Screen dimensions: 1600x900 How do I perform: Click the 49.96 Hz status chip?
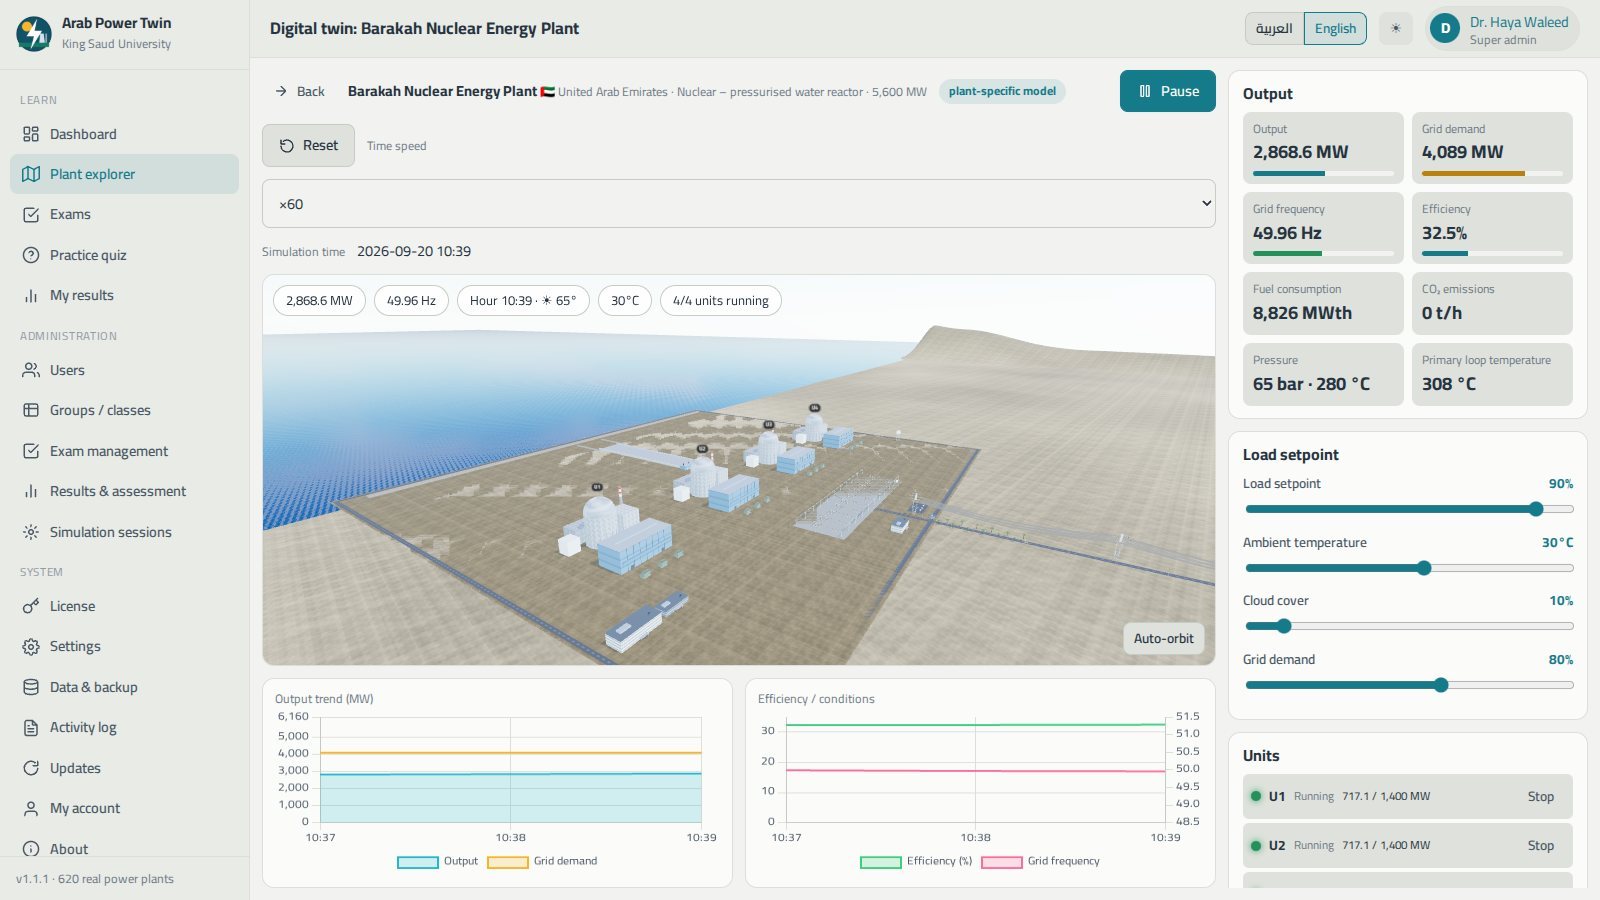pyautogui.click(x=411, y=300)
